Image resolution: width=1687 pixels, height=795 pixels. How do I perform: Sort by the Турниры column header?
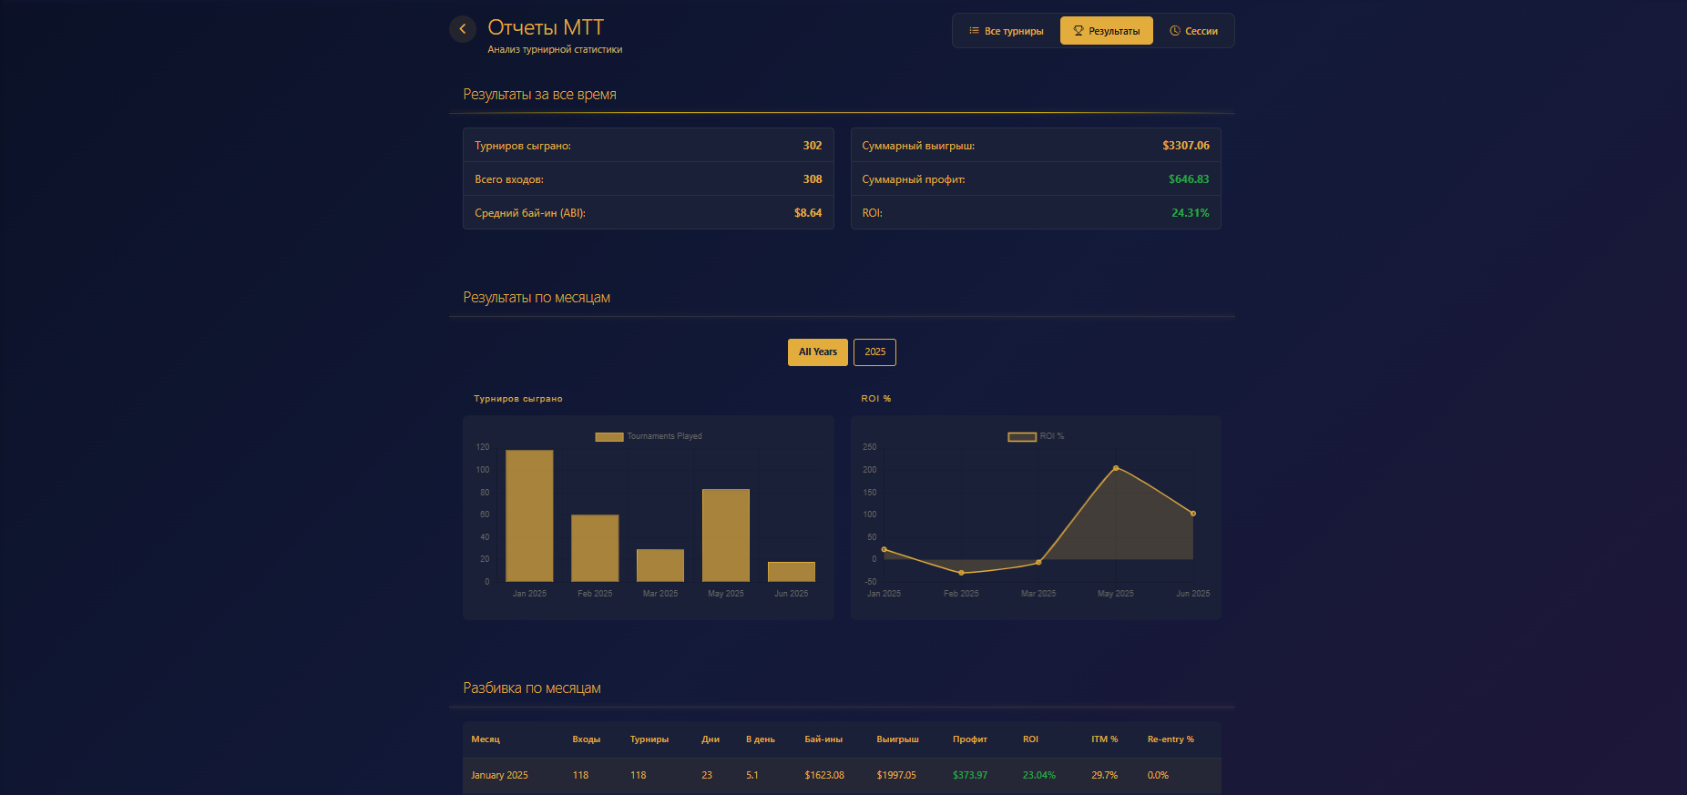pos(649,740)
